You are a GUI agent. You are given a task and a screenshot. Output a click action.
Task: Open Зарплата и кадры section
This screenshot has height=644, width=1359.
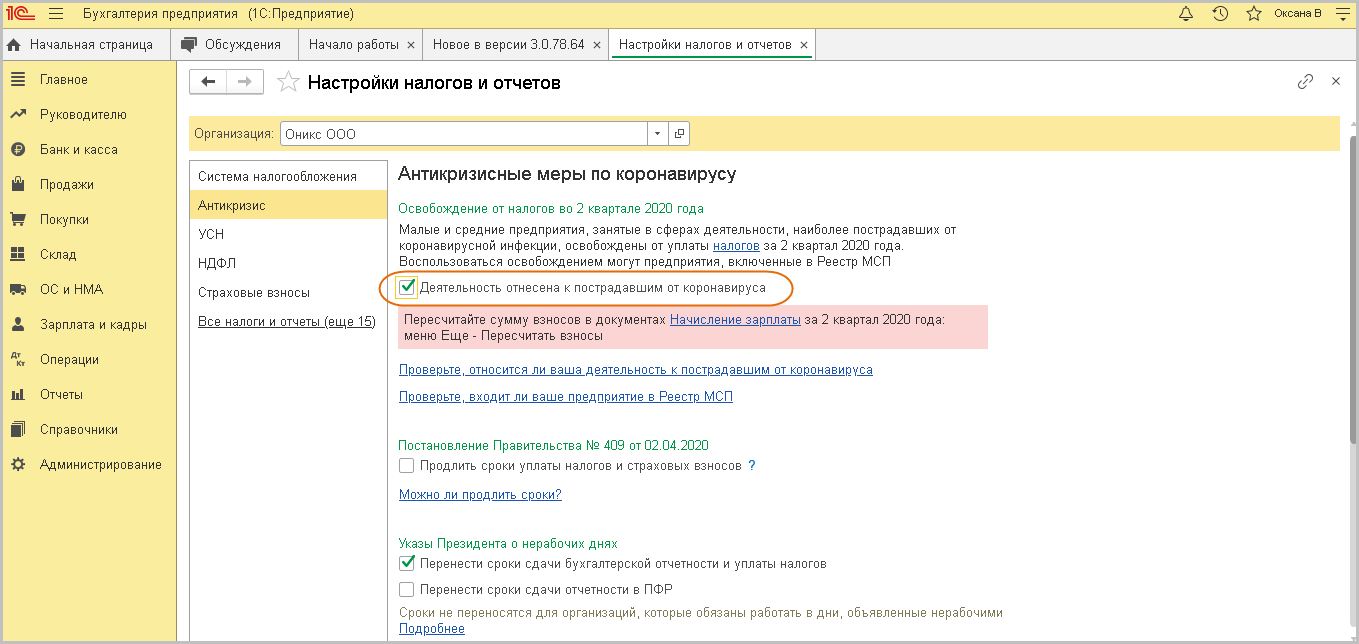click(x=88, y=325)
